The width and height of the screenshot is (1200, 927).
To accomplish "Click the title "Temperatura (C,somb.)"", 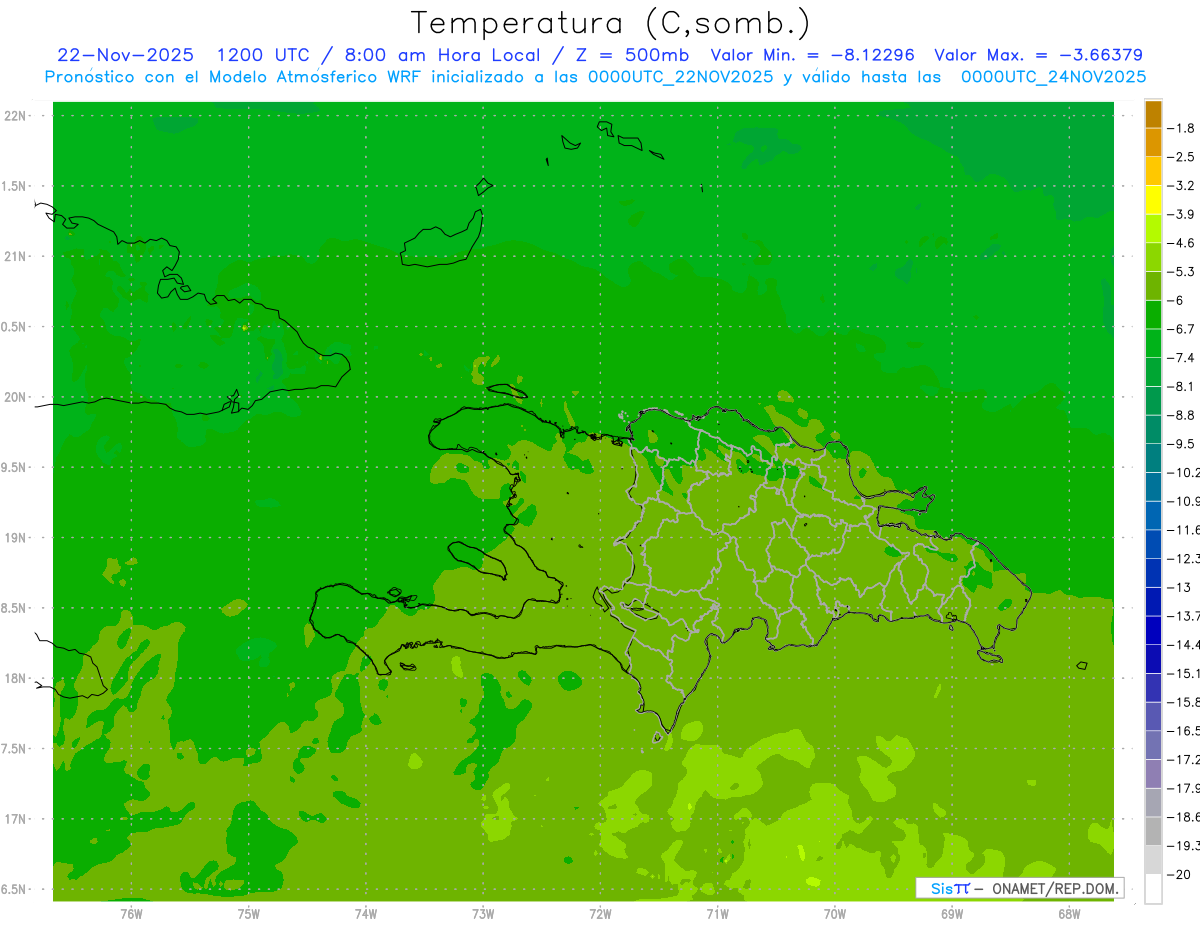I will pos(611,23).
